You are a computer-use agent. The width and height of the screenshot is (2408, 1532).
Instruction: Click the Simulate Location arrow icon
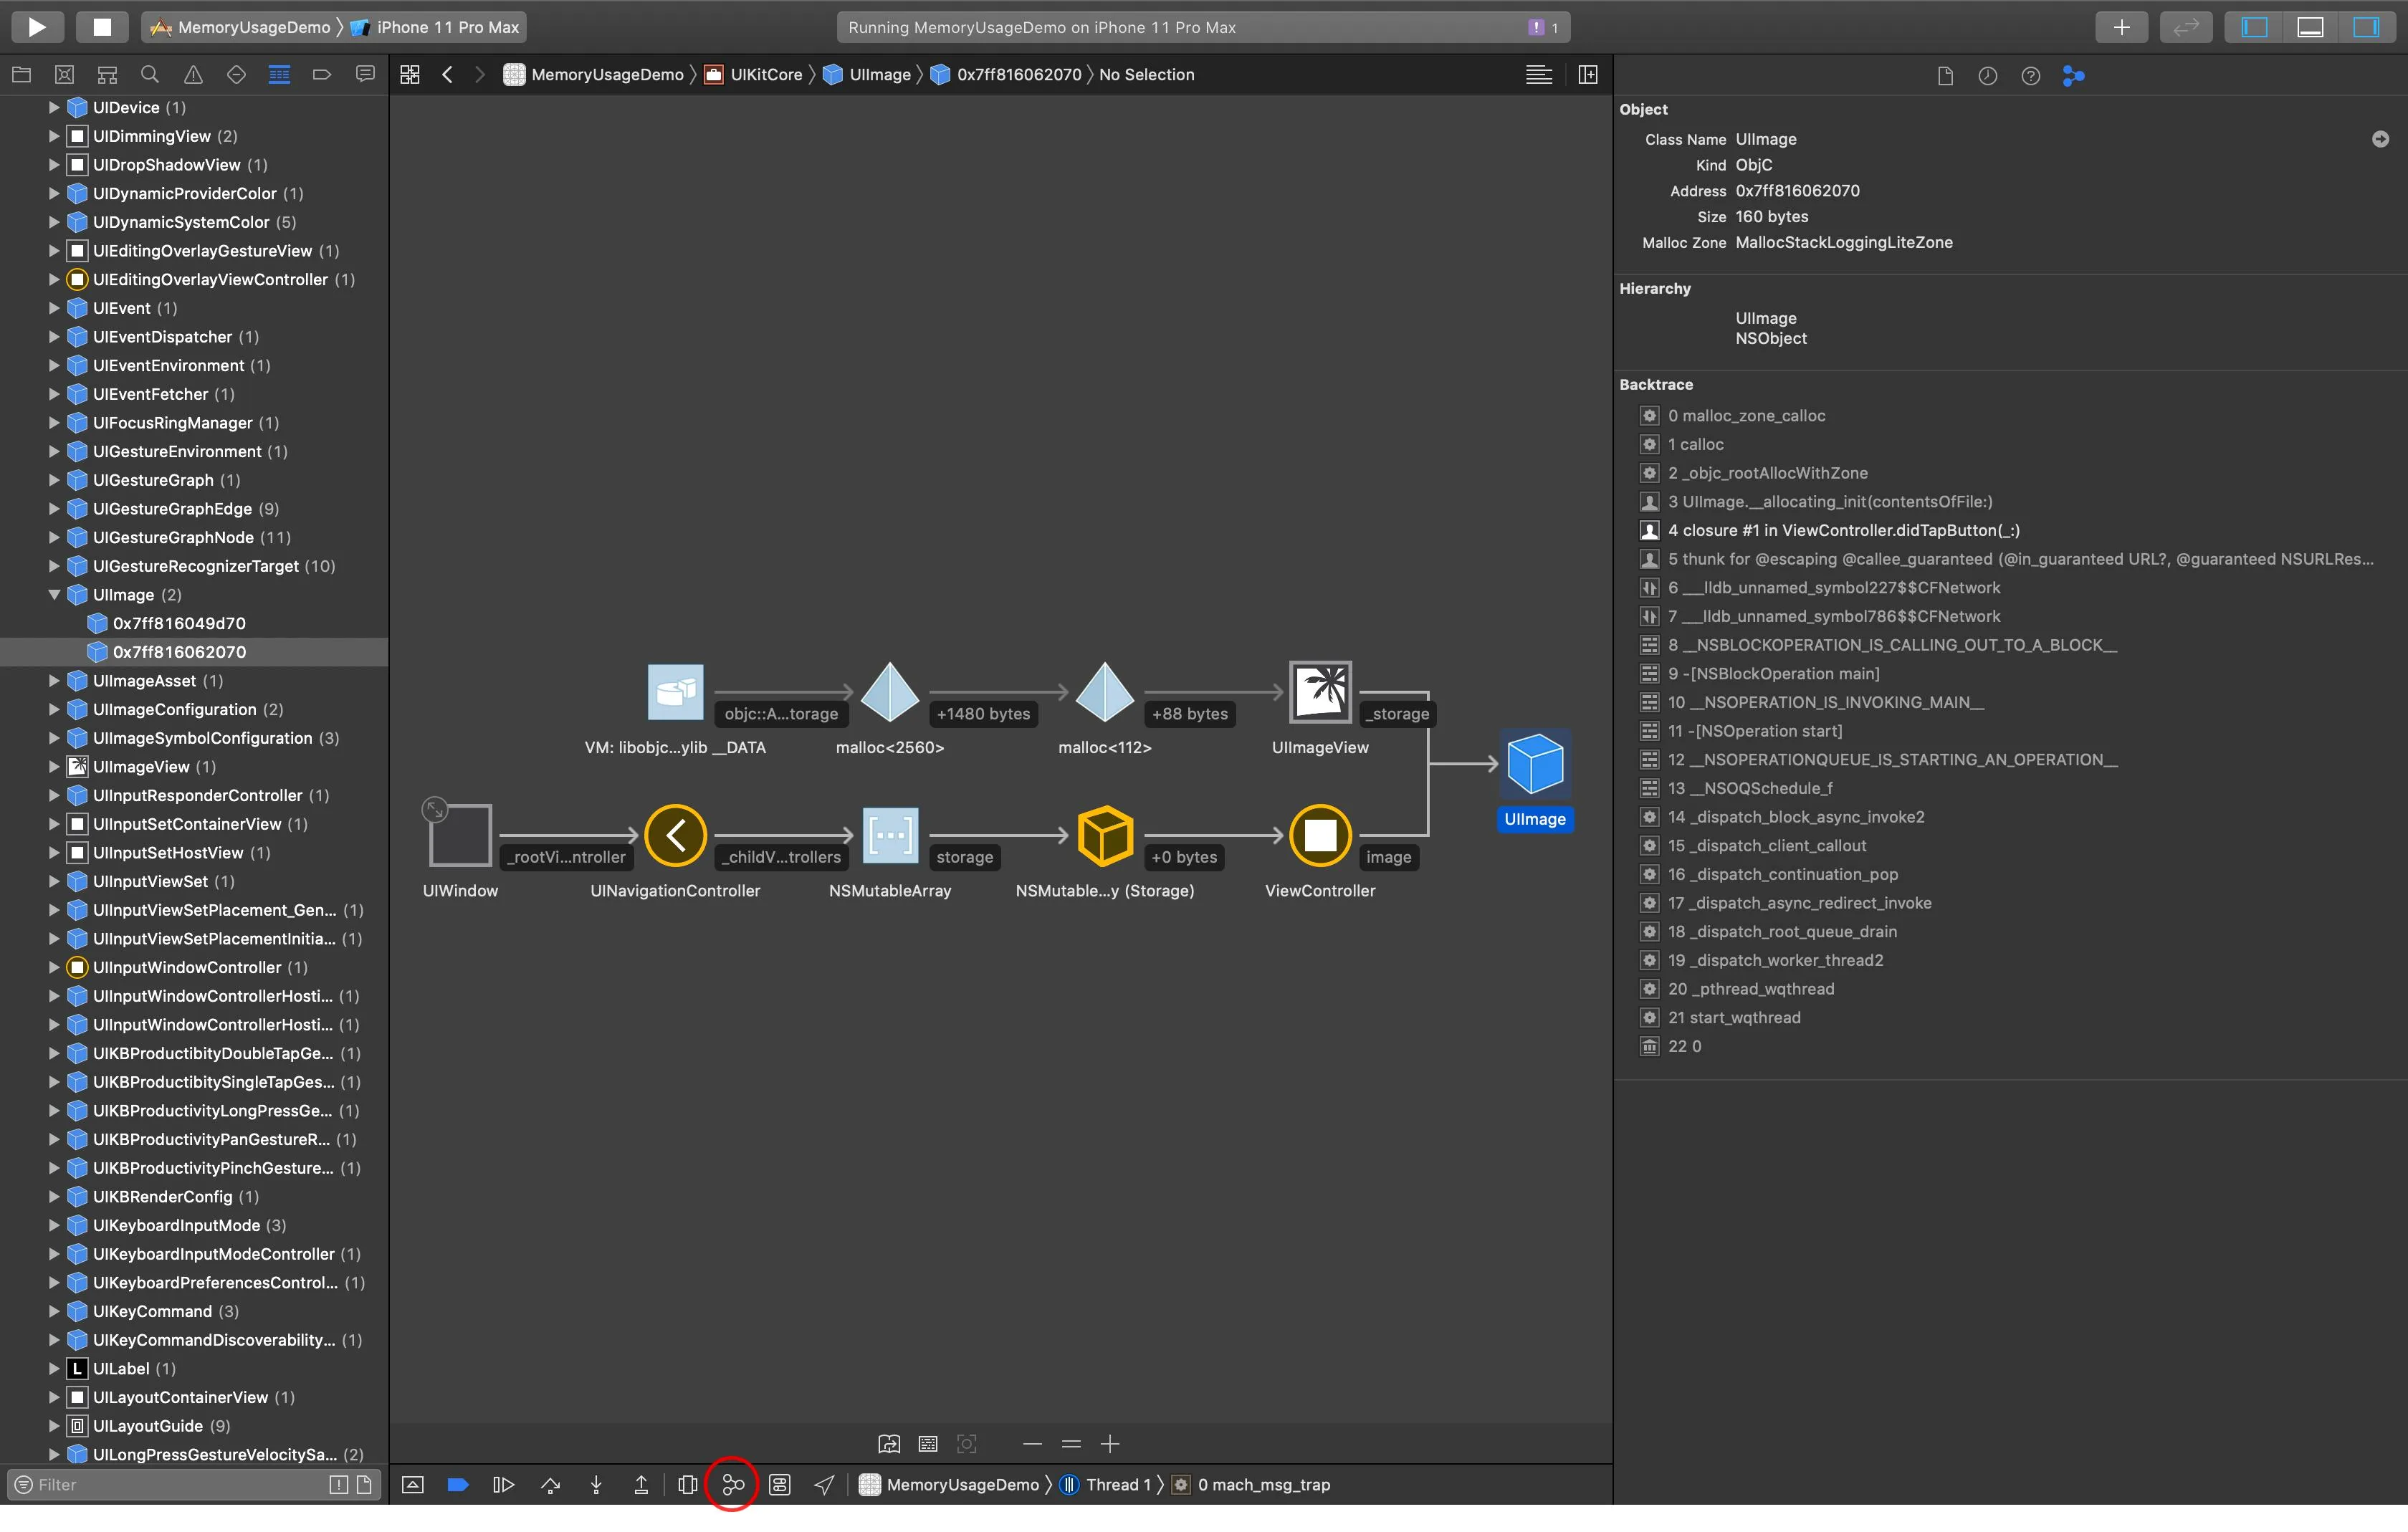(x=824, y=1485)
